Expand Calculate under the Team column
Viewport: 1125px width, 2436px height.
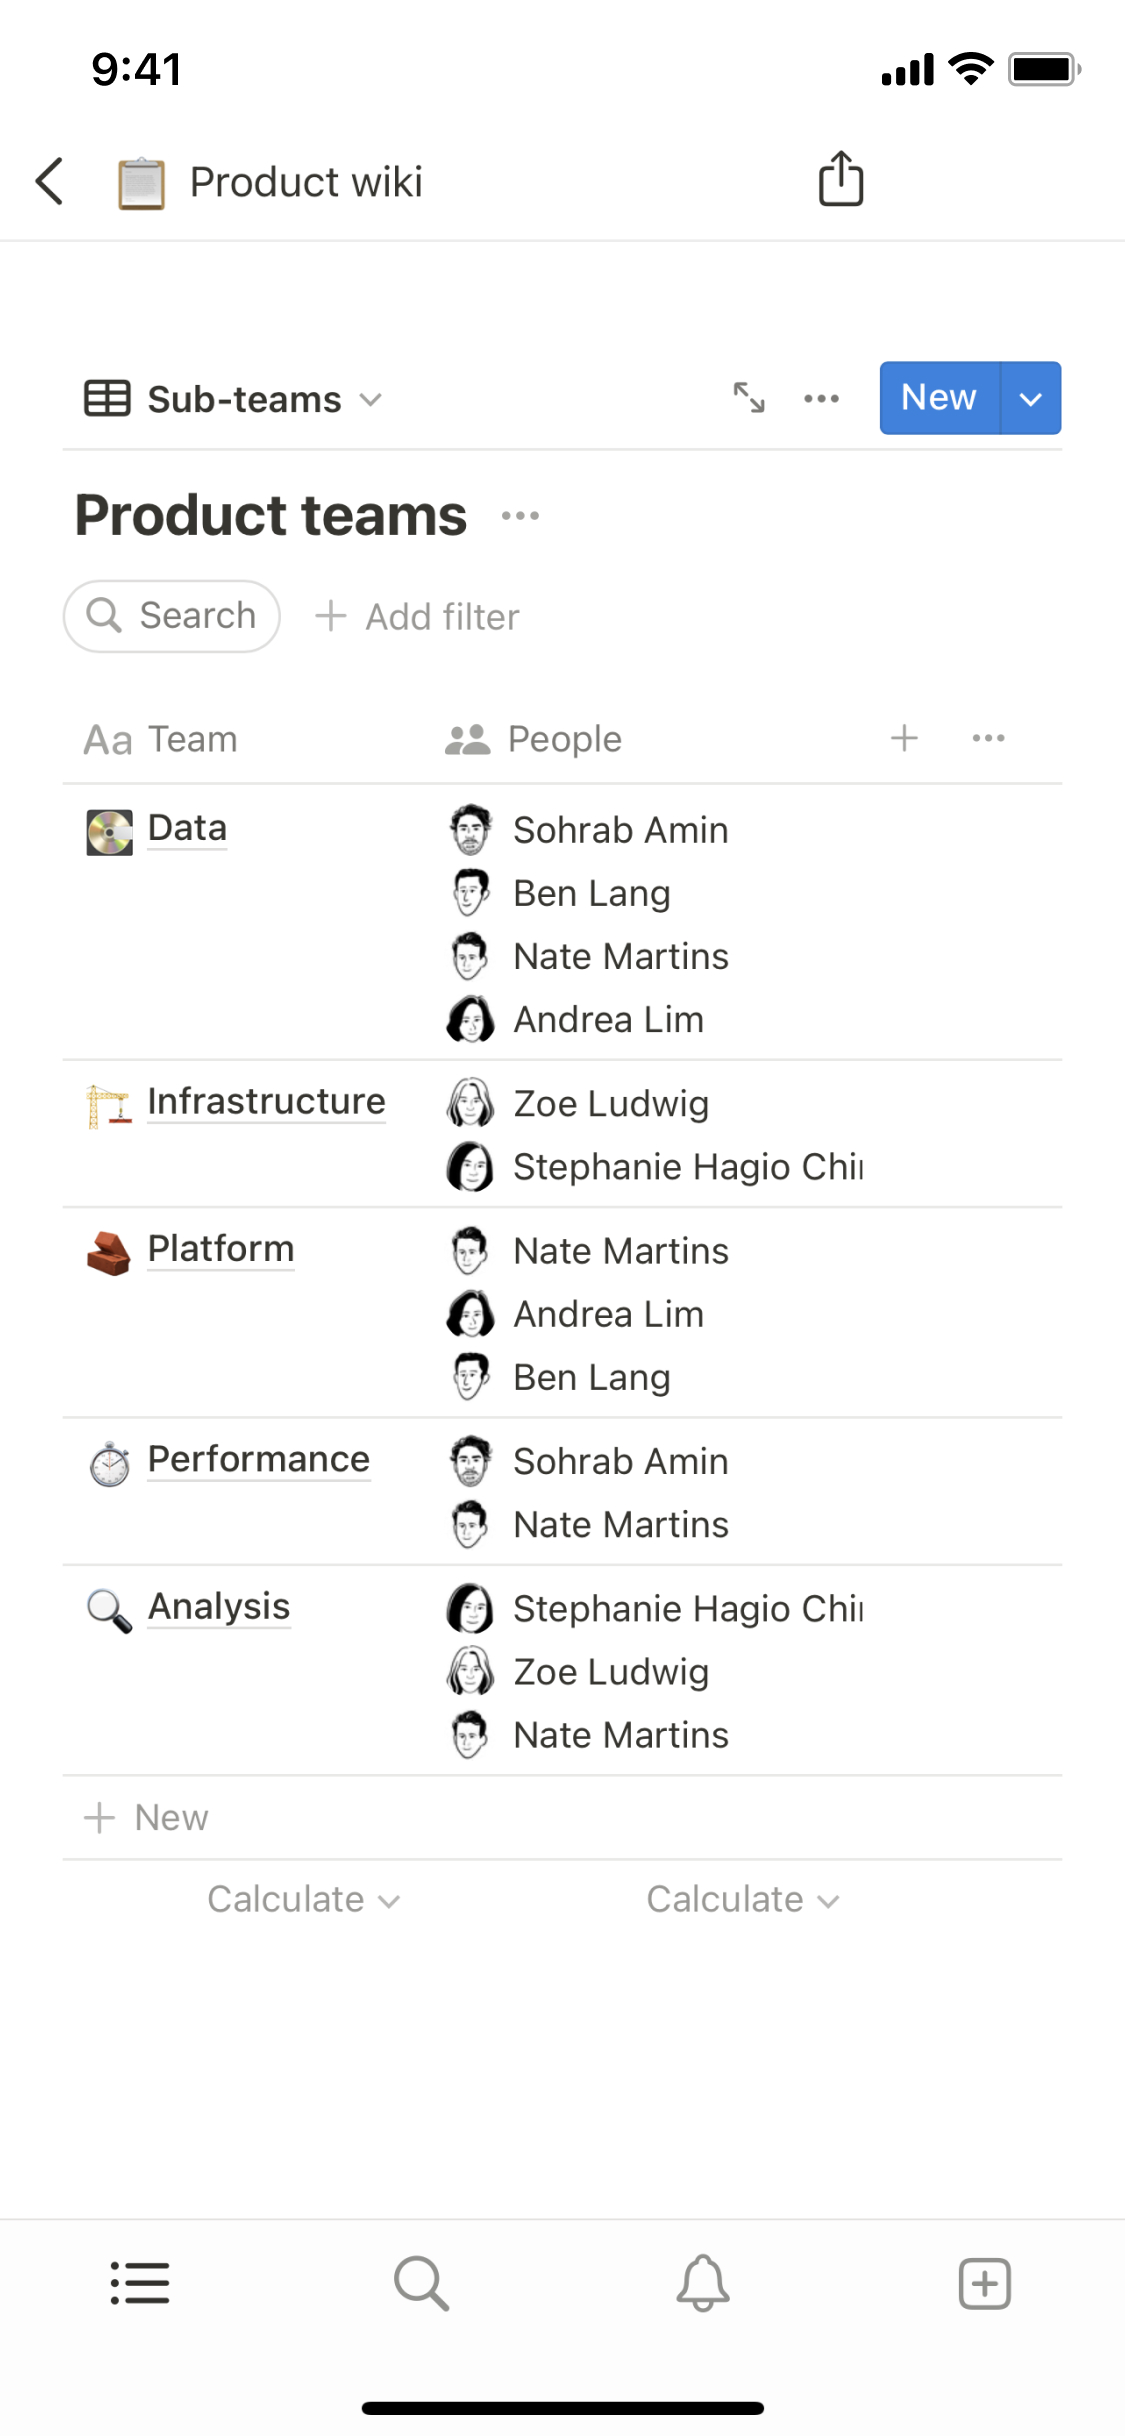coord(303,1899)
